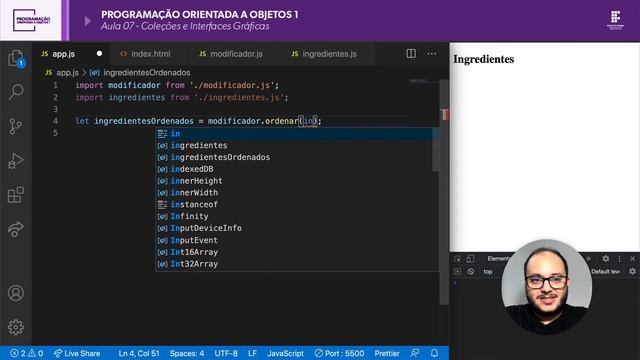Click the Ingredientes heading in the preview
Screen dimensions: 640x360
(x=484, y=59)
